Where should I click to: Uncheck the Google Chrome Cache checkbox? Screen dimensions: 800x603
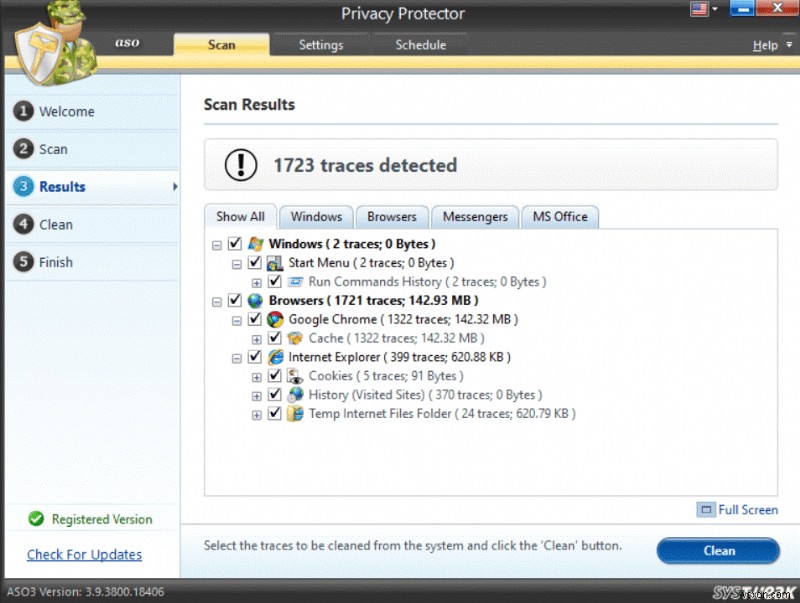(275, 337)
